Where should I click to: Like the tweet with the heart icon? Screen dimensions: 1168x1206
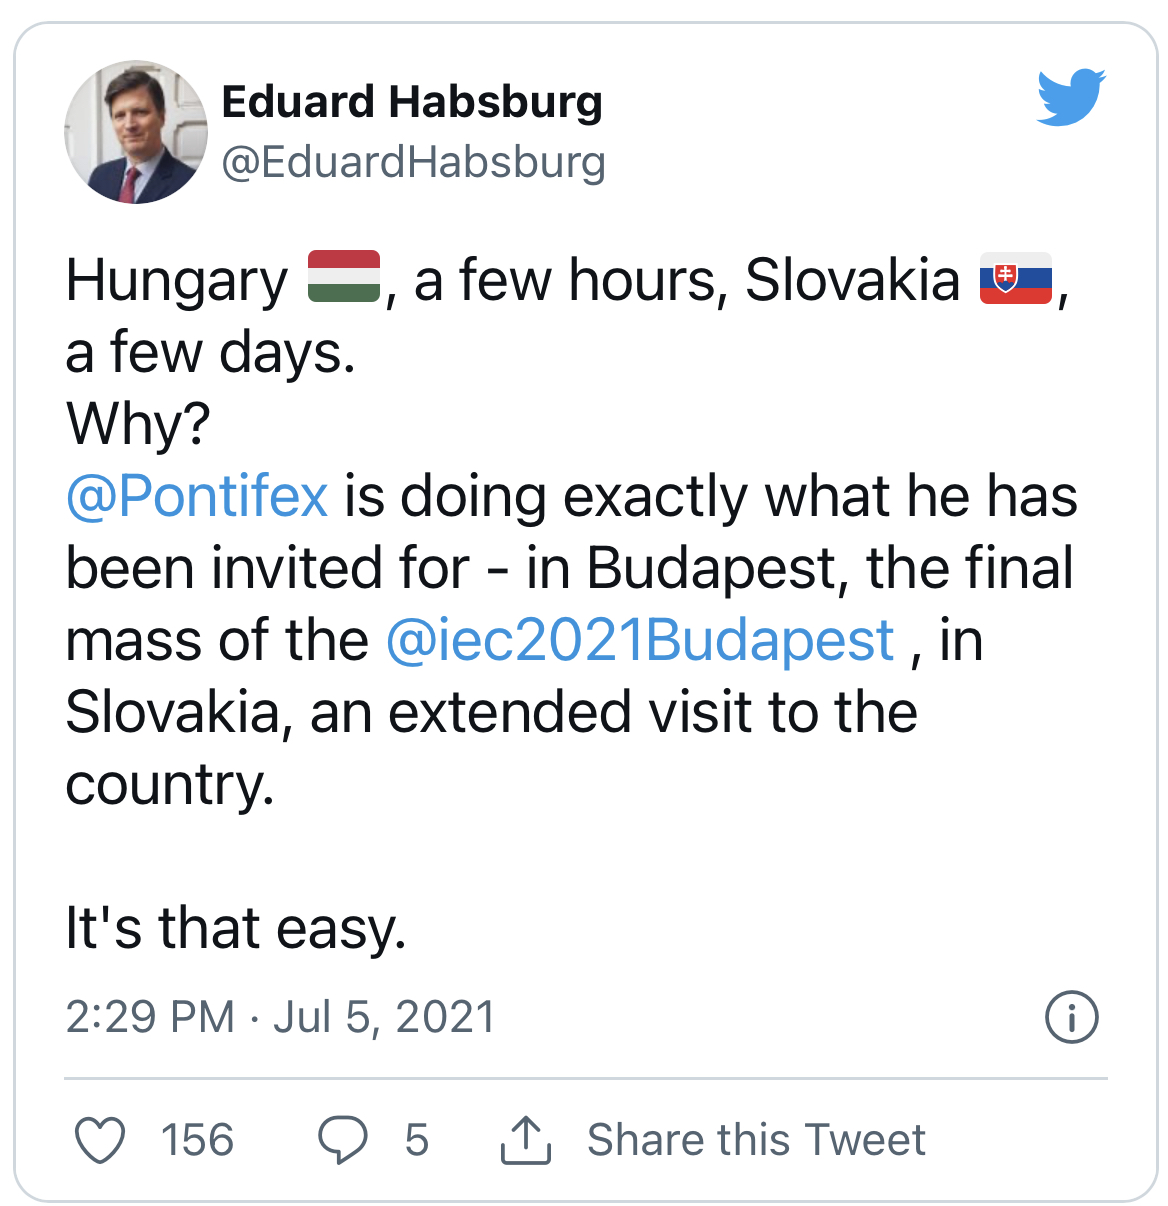(101, 1139)
